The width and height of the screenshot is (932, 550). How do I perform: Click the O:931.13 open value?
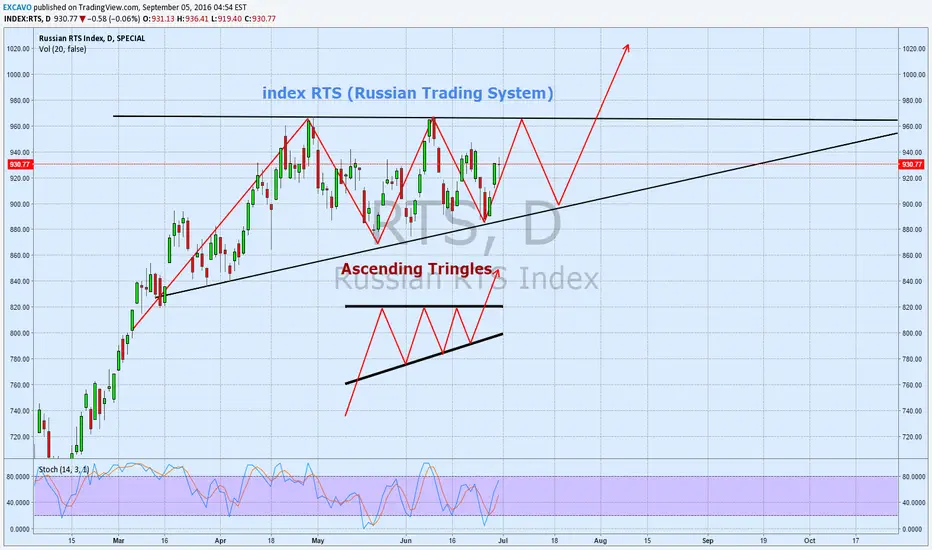point(158,19)
